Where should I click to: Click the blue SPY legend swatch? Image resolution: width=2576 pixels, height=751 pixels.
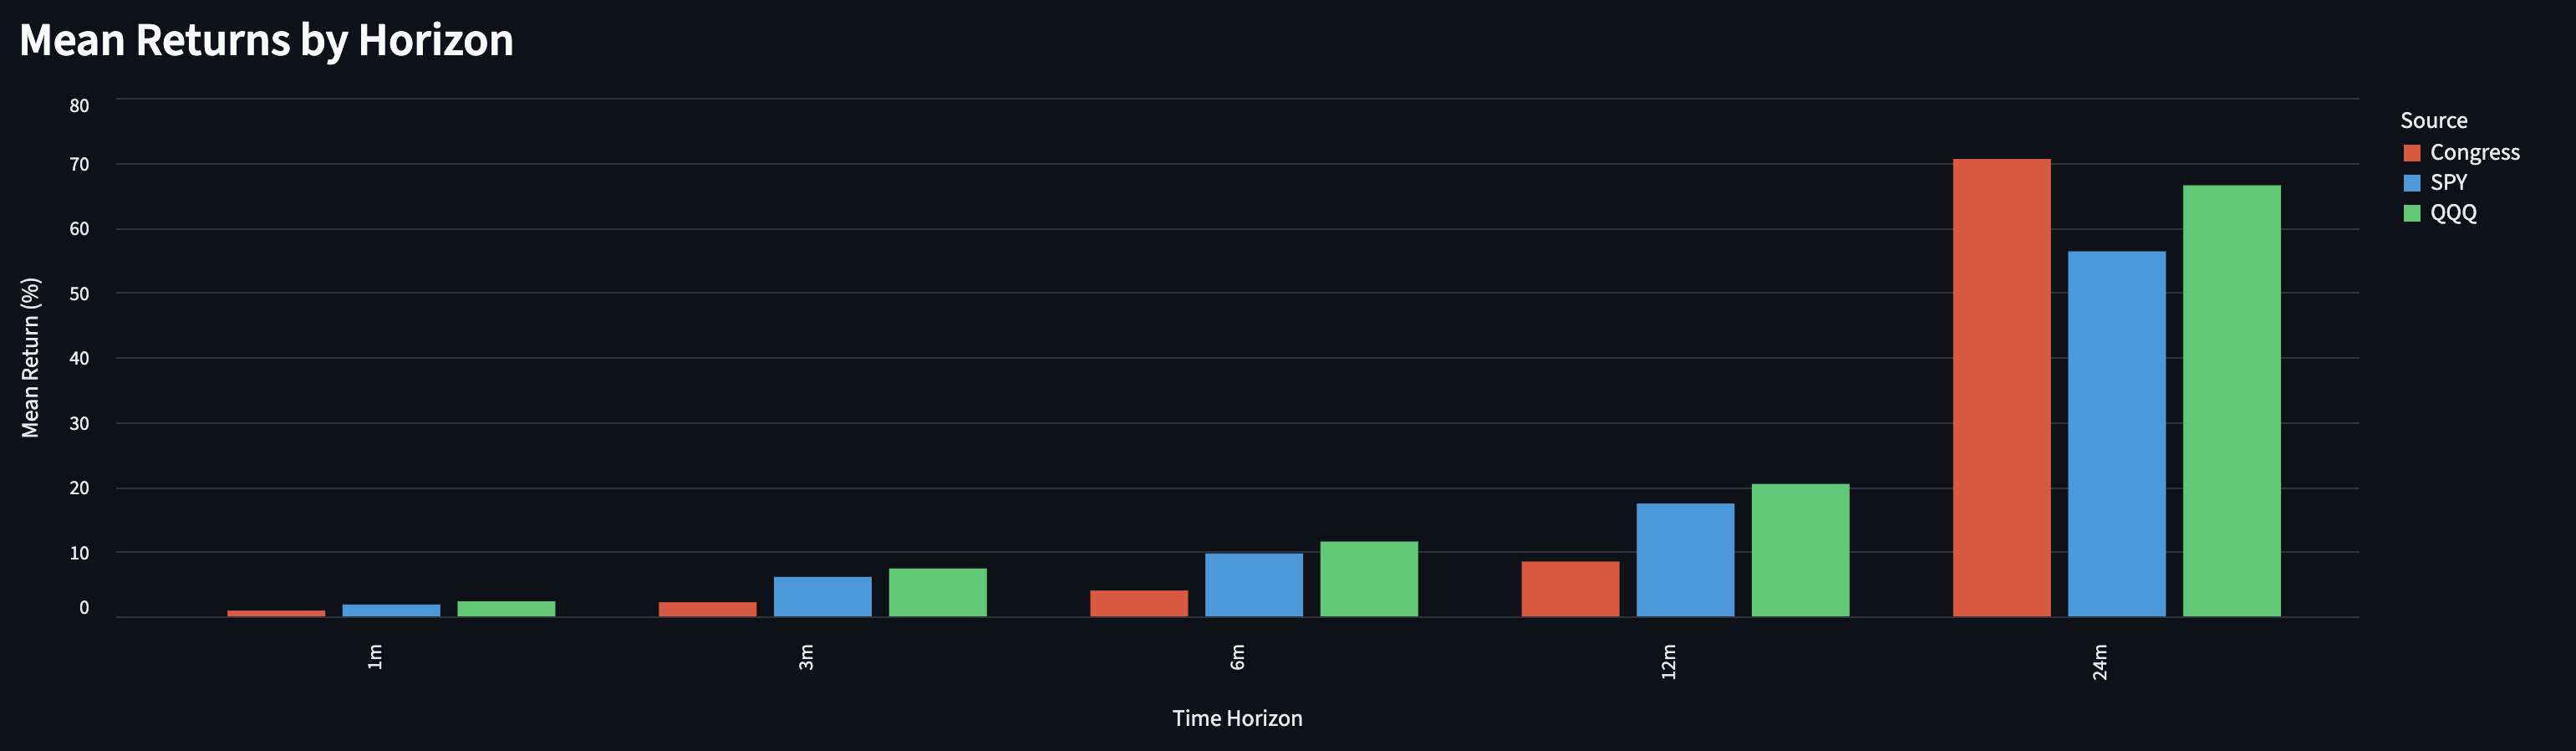2411,183
